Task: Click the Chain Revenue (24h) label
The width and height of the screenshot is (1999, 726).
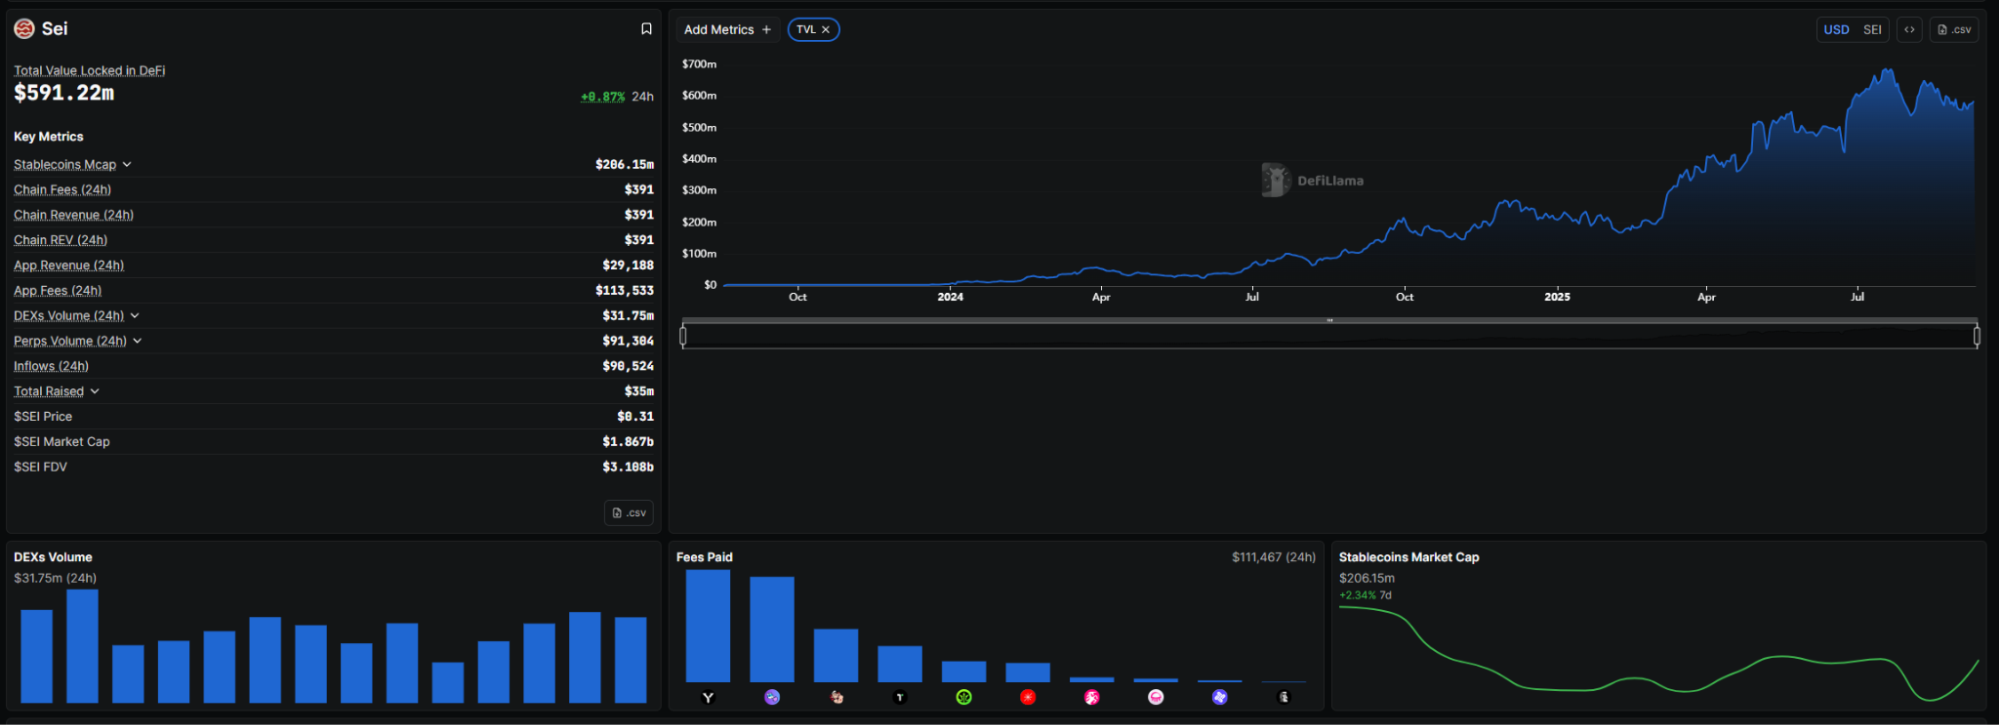Action: click(73, 215)
